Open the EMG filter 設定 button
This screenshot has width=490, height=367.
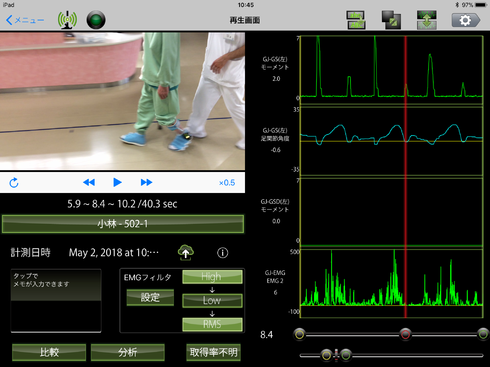pos(150,297)
